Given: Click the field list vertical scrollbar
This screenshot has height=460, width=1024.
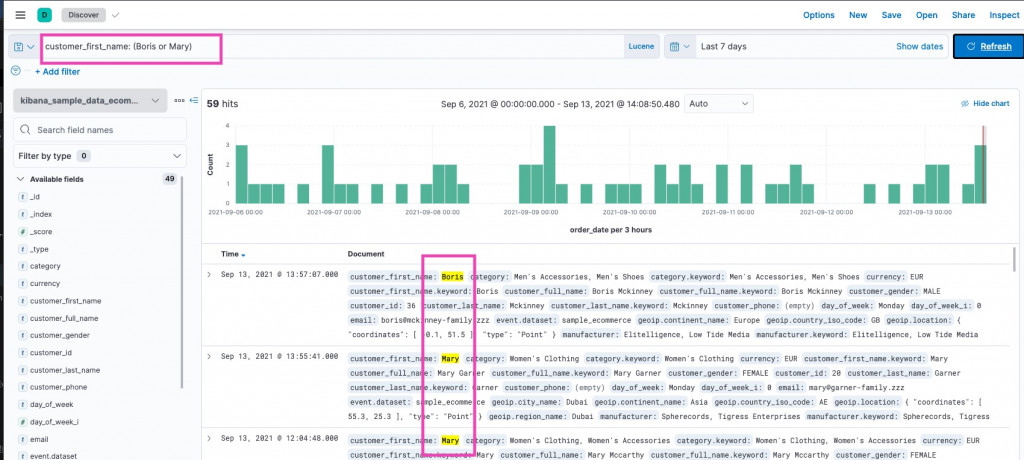Looking at the screenshot, I should coord(182,281).
